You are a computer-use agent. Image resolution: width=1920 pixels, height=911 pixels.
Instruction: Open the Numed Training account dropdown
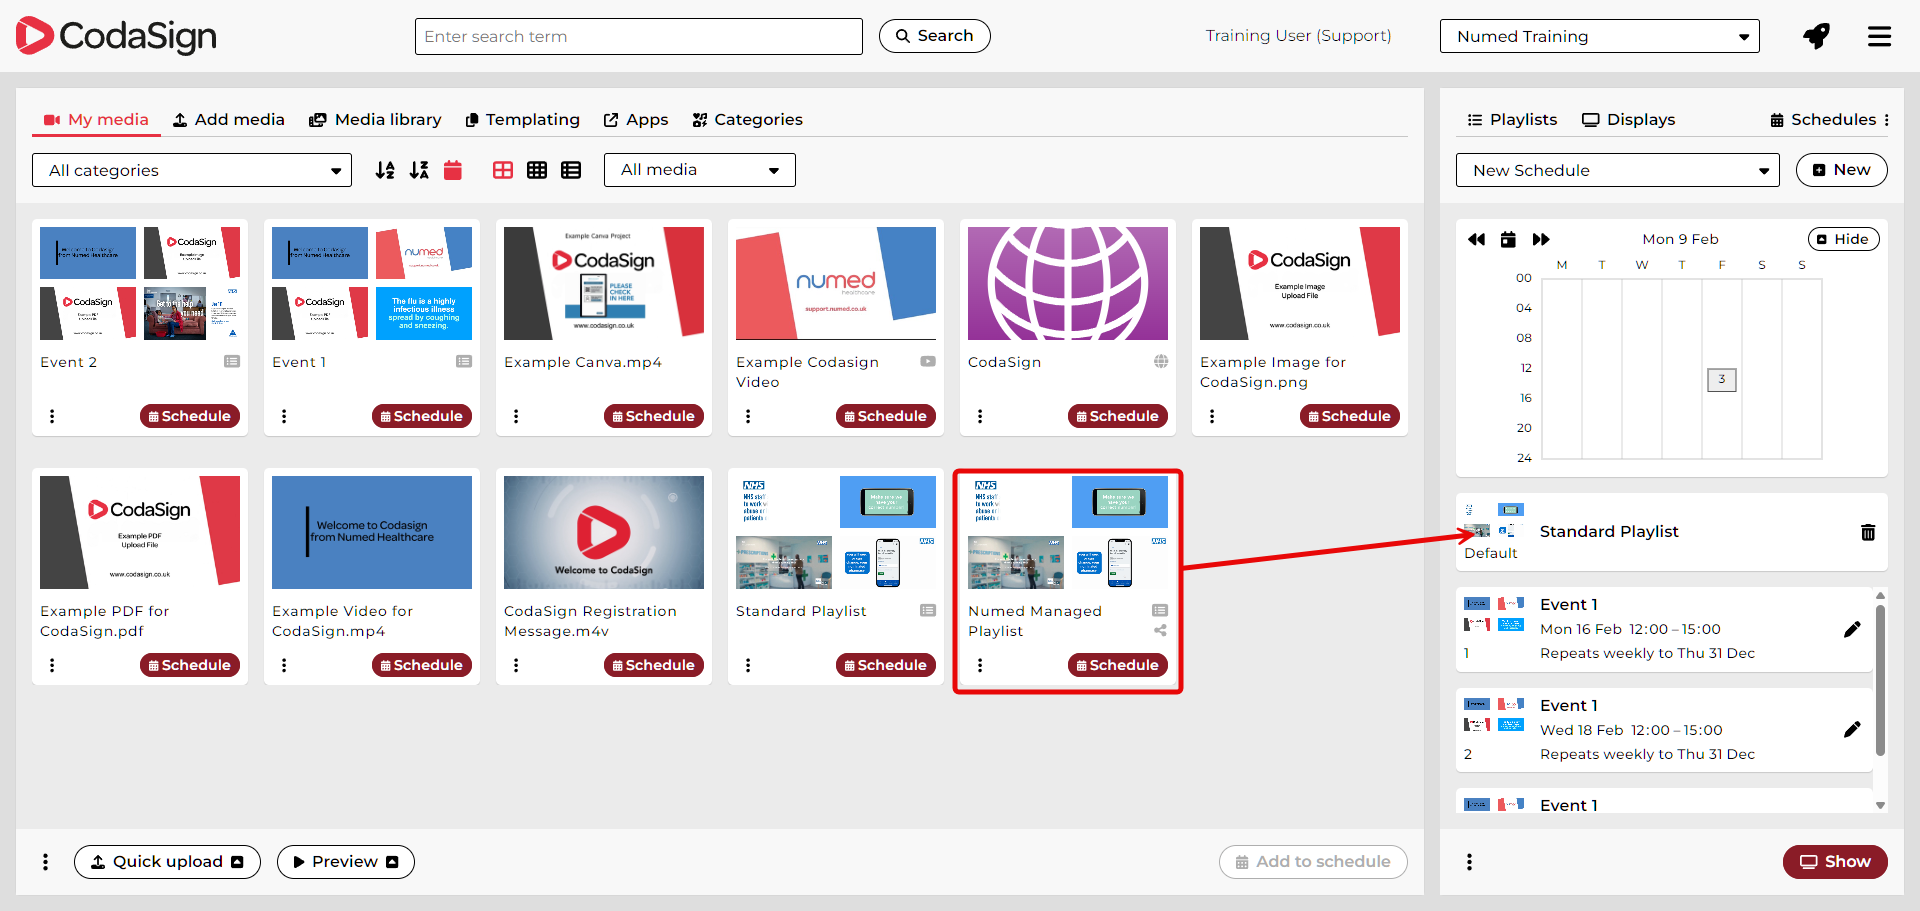(x=1599, y=36)
